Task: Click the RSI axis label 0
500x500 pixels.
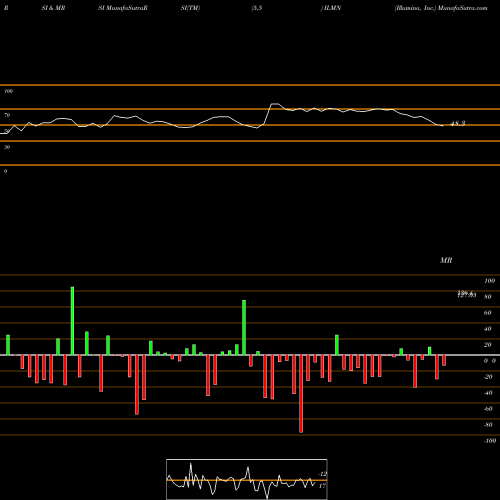Action: 6,171
